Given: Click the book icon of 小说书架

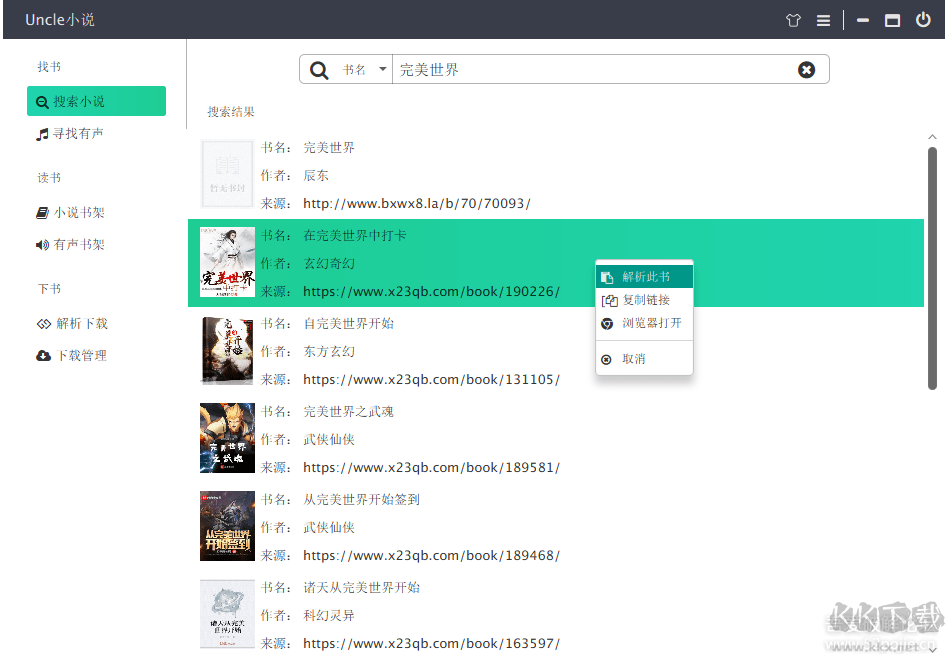Looking at the screenshot, I should click(42, 213).
